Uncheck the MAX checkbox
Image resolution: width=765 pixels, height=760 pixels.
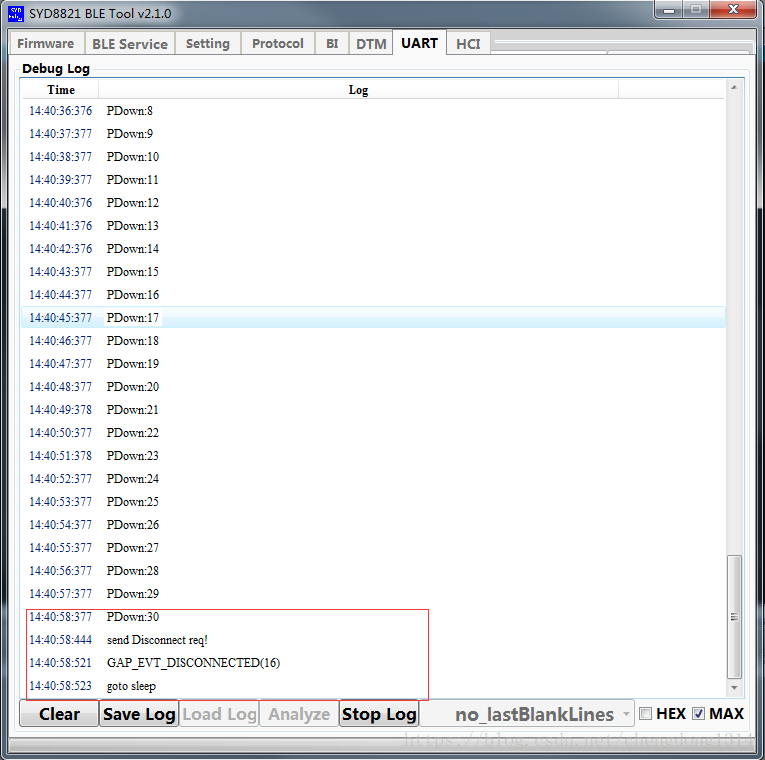coord(698,714)
